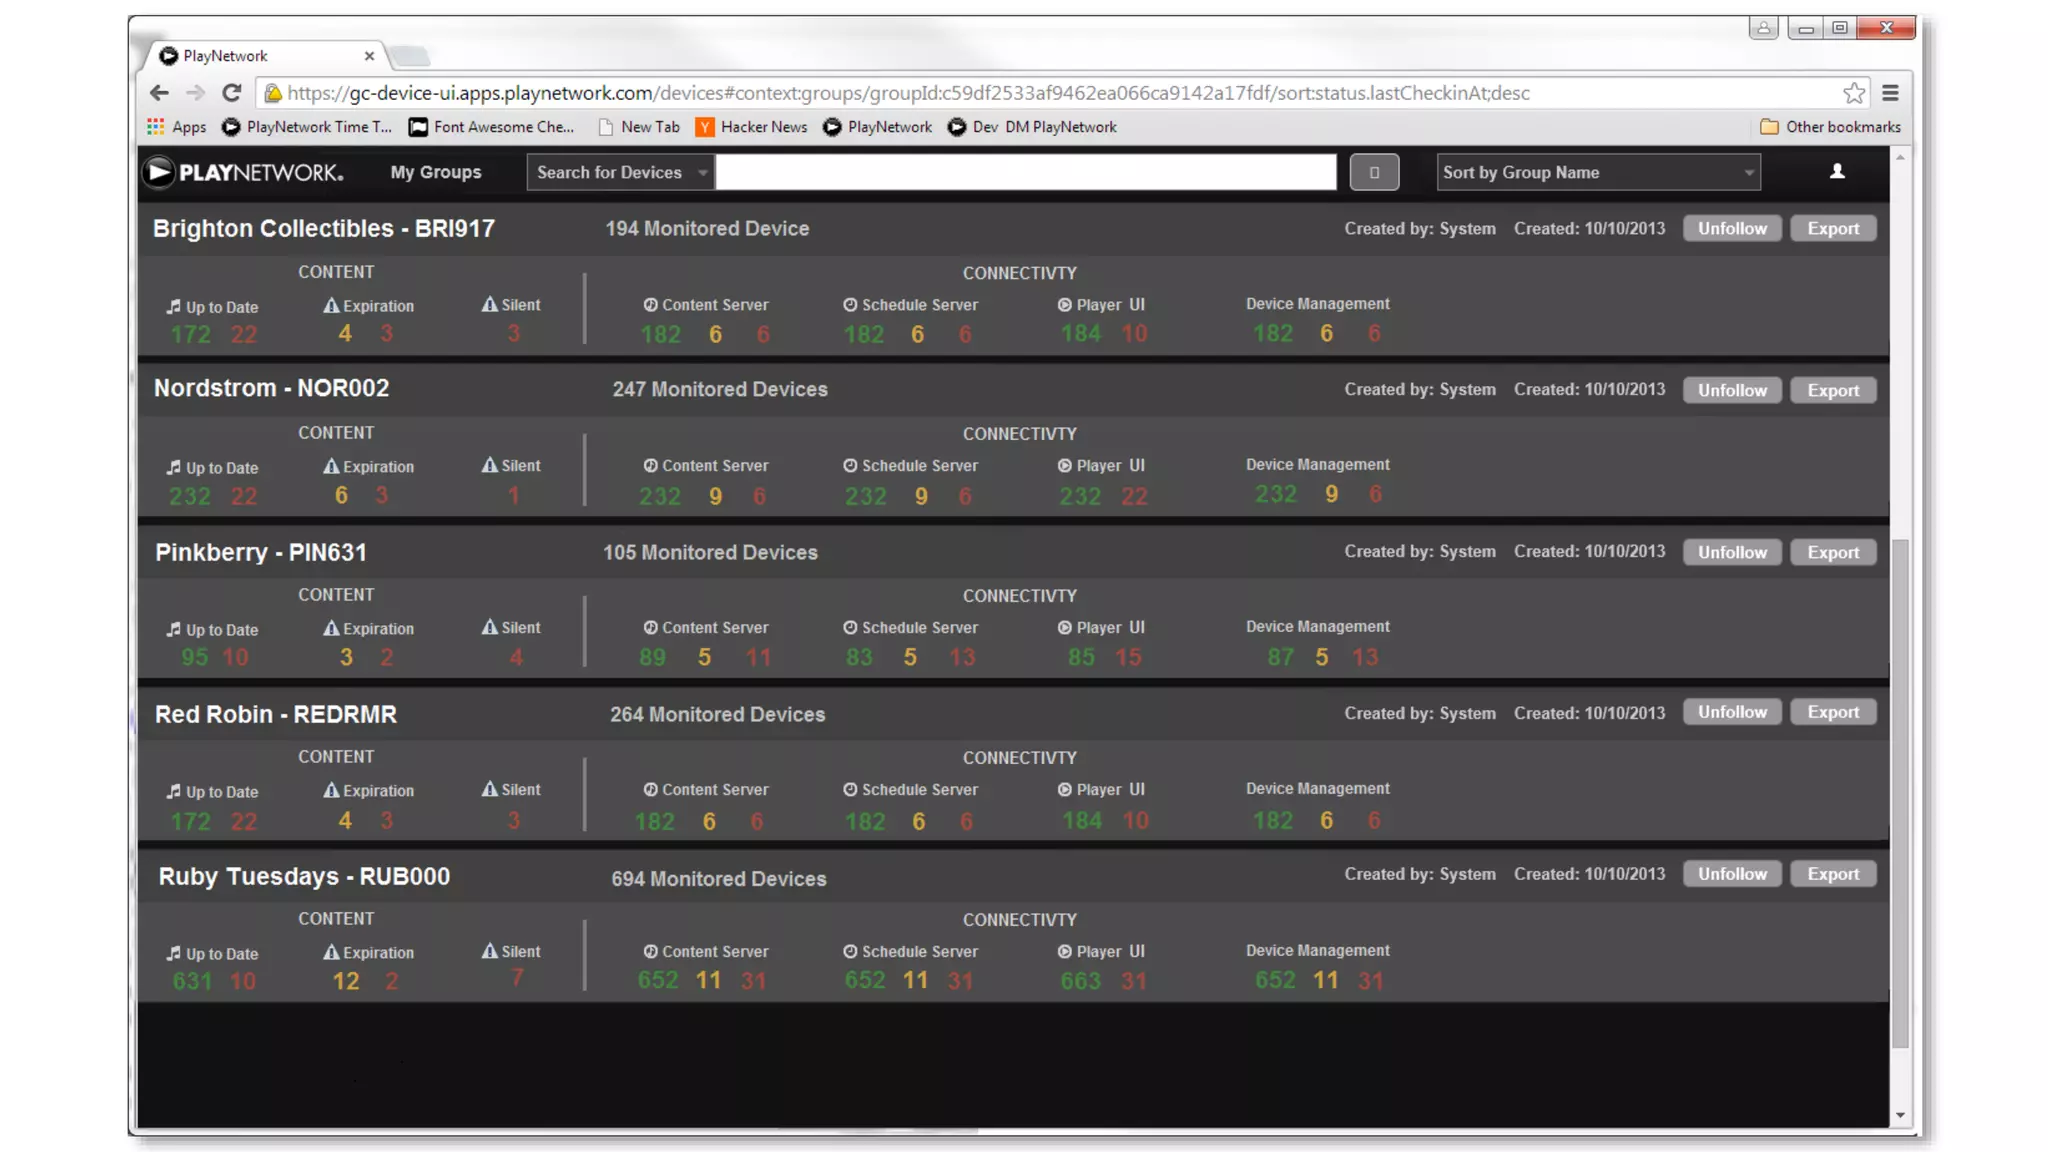
Task: Open the user profile icon
Action: [1837, 172]
